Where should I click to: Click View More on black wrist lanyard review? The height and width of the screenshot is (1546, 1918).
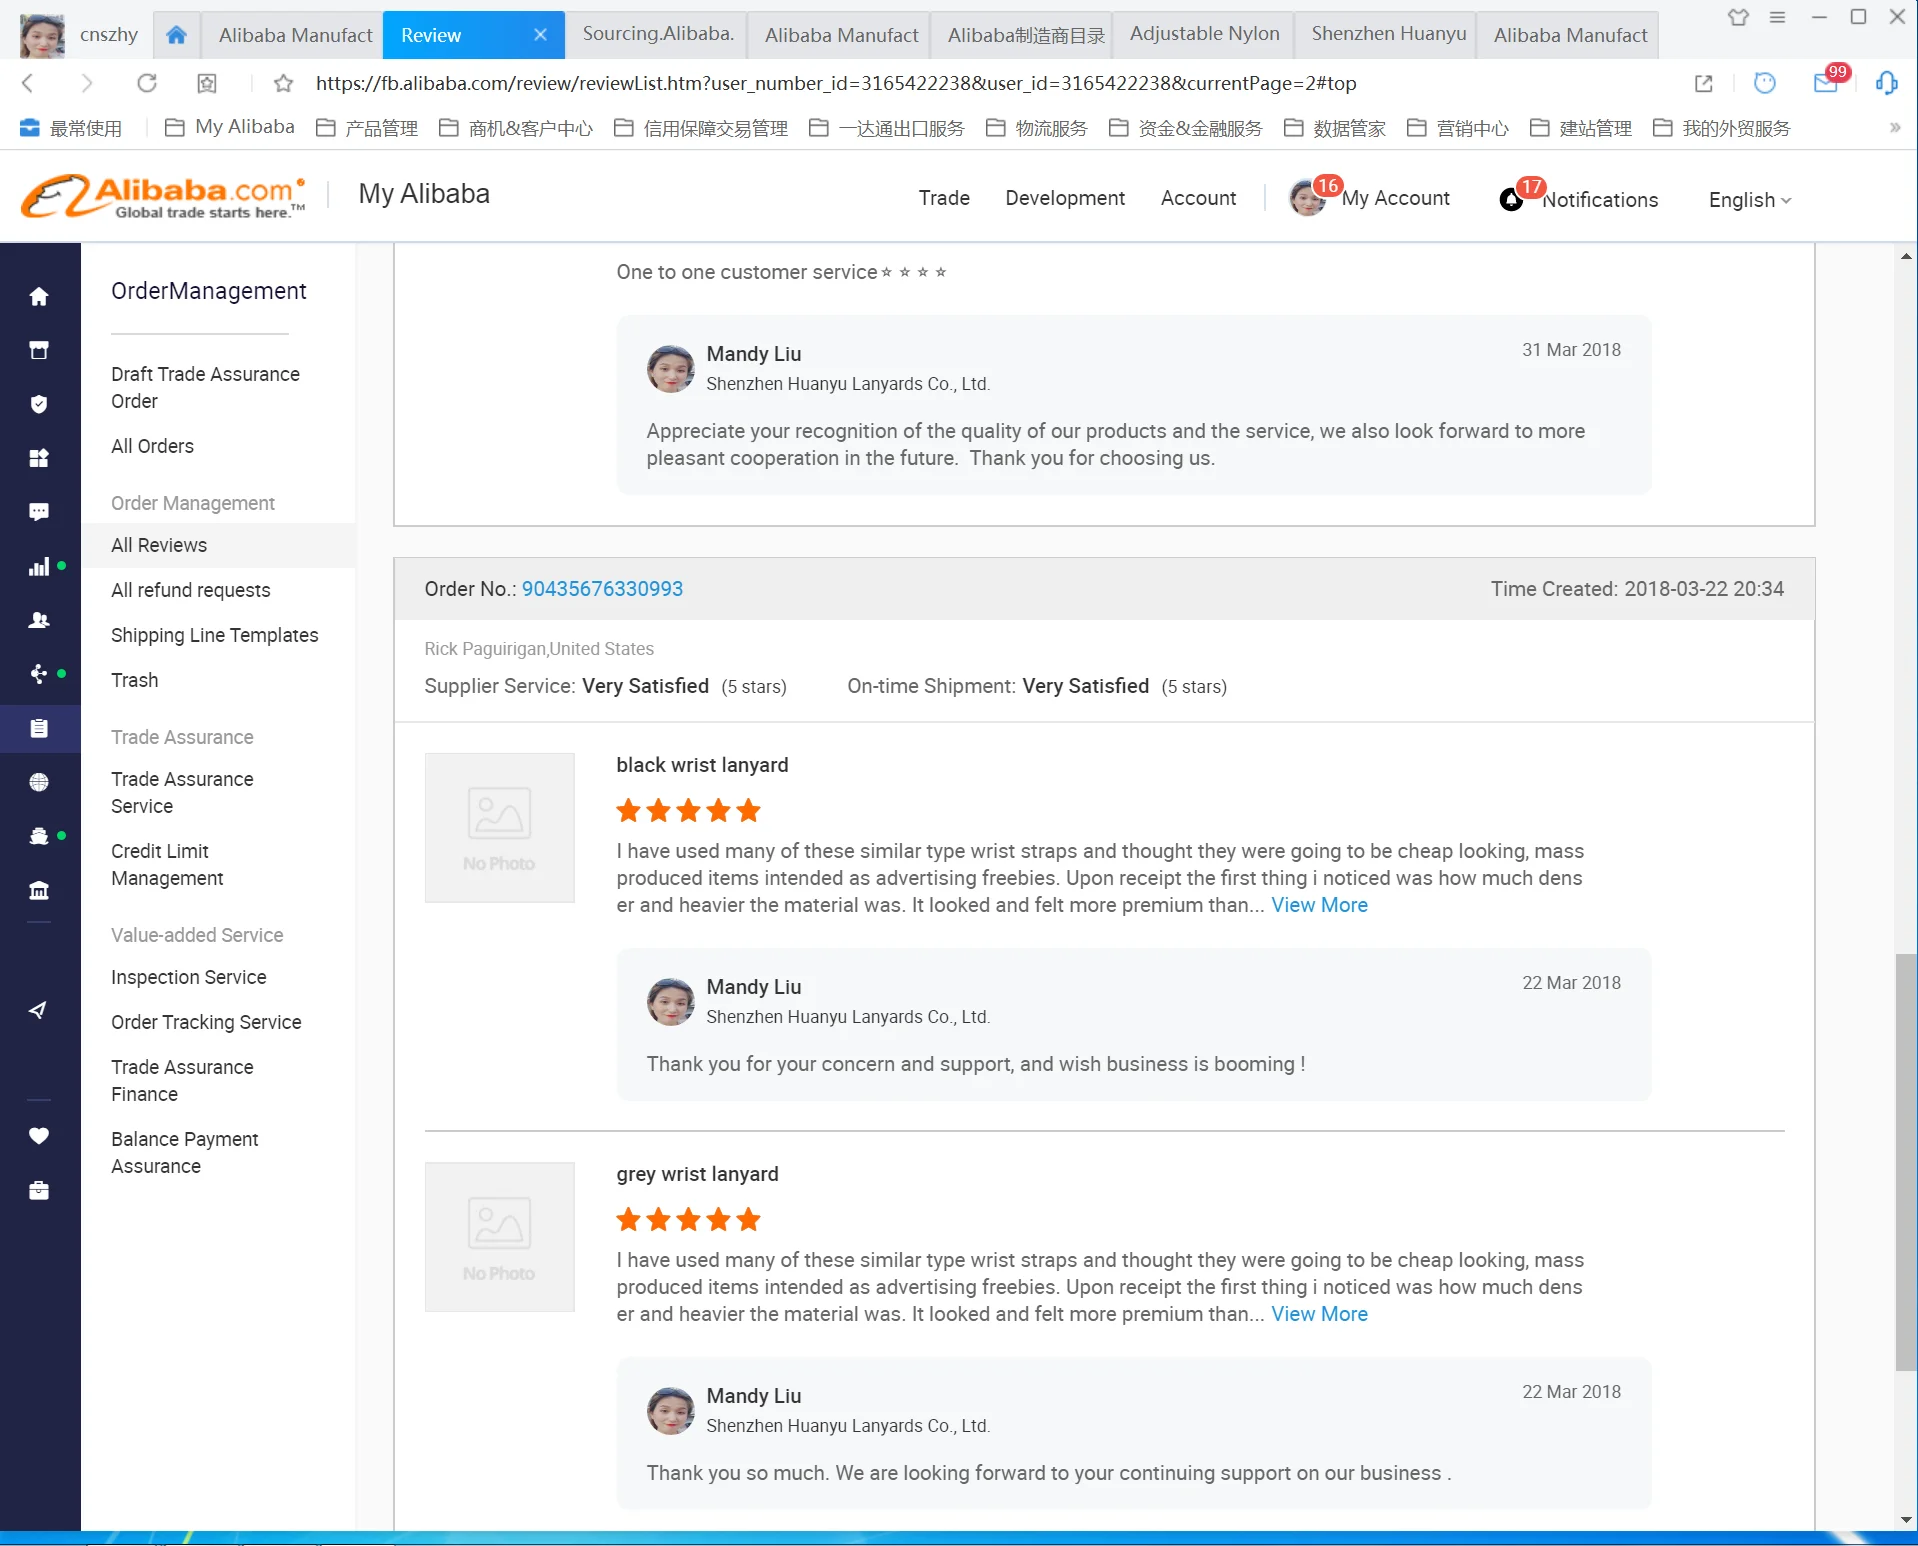pyautogui.click(x=1319, y=905)
